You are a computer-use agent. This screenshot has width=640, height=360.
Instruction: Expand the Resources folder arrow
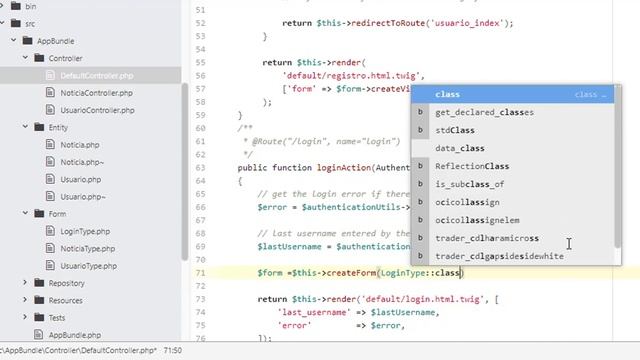25,300
